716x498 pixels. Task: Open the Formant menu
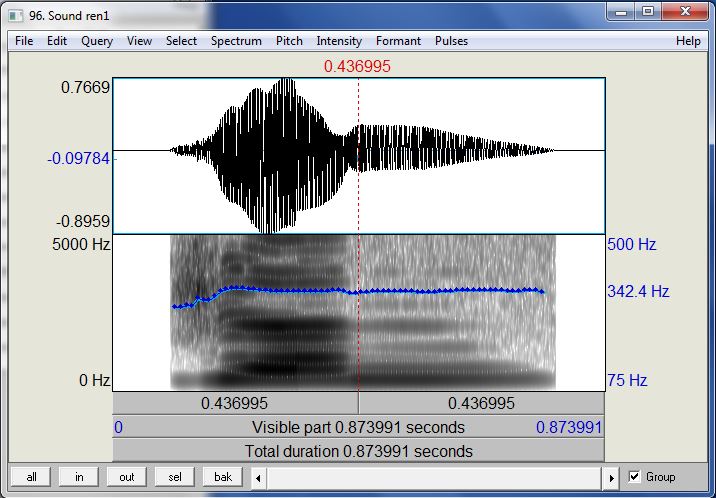(398, 41)
